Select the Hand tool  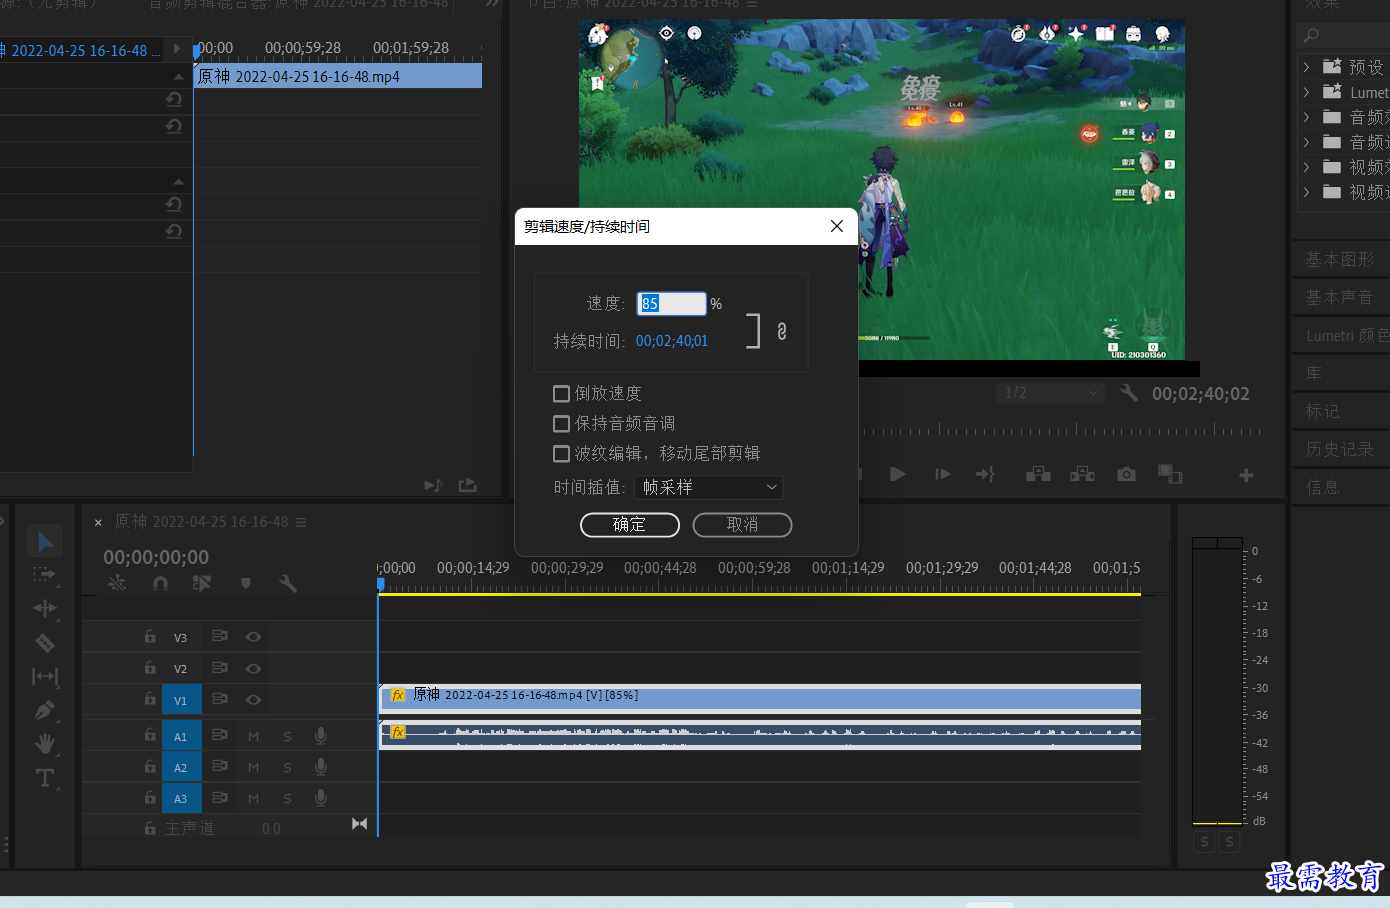(x=45, y=743)
